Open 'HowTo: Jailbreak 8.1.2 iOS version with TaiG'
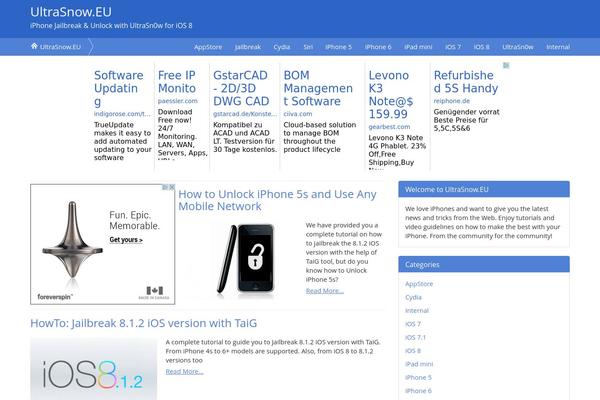600x400 pixels. (x=143, y=323)
